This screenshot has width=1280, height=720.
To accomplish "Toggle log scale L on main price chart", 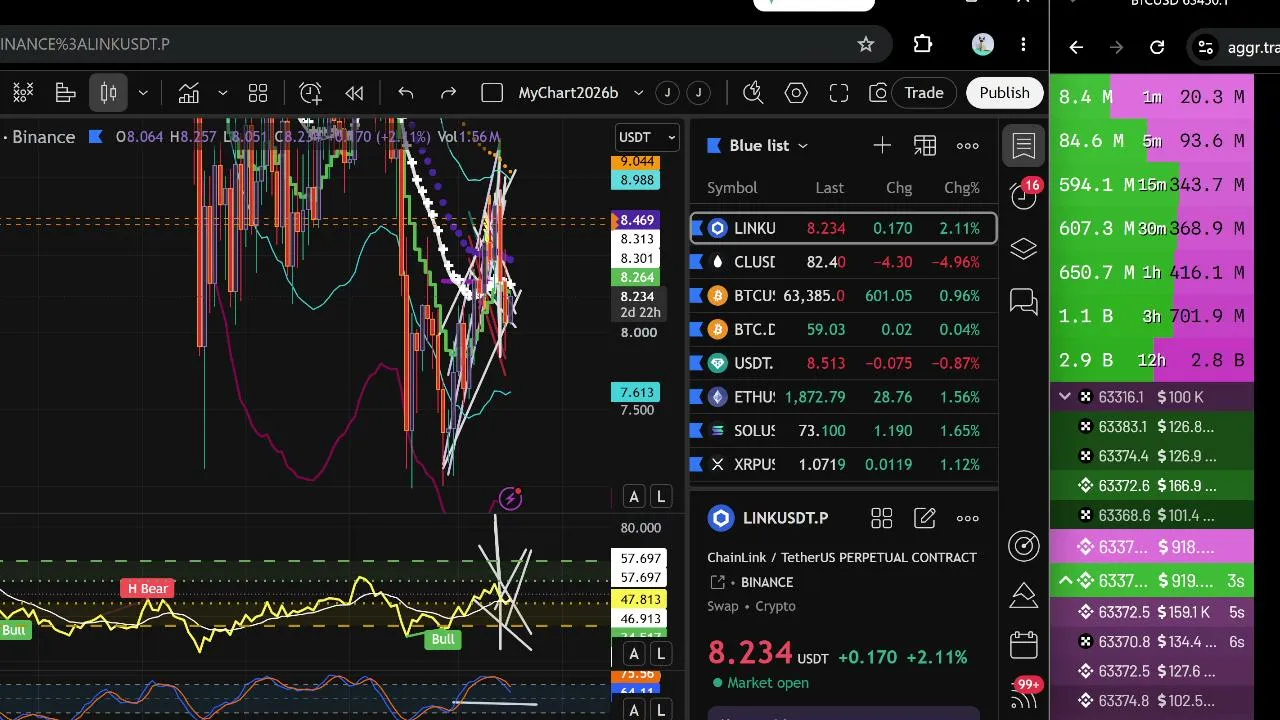I will (660, 497).
